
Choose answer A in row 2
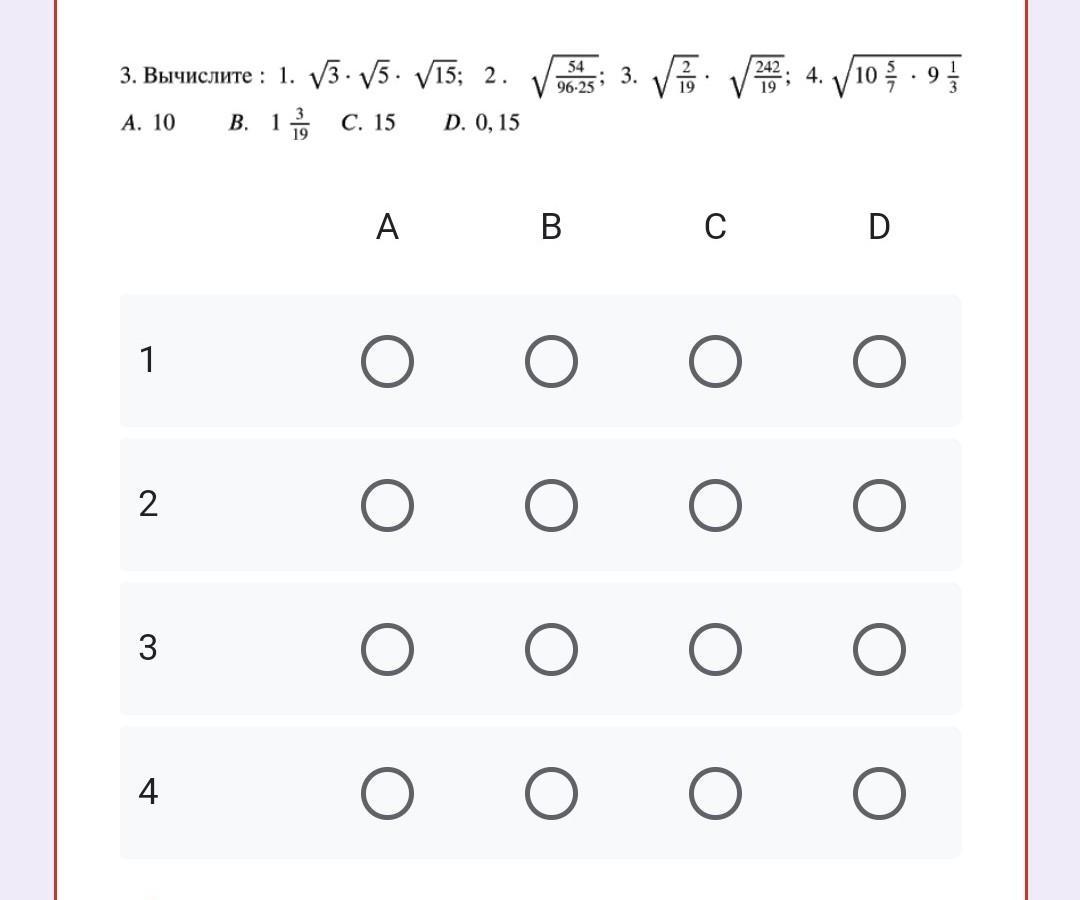coord(387,505)
